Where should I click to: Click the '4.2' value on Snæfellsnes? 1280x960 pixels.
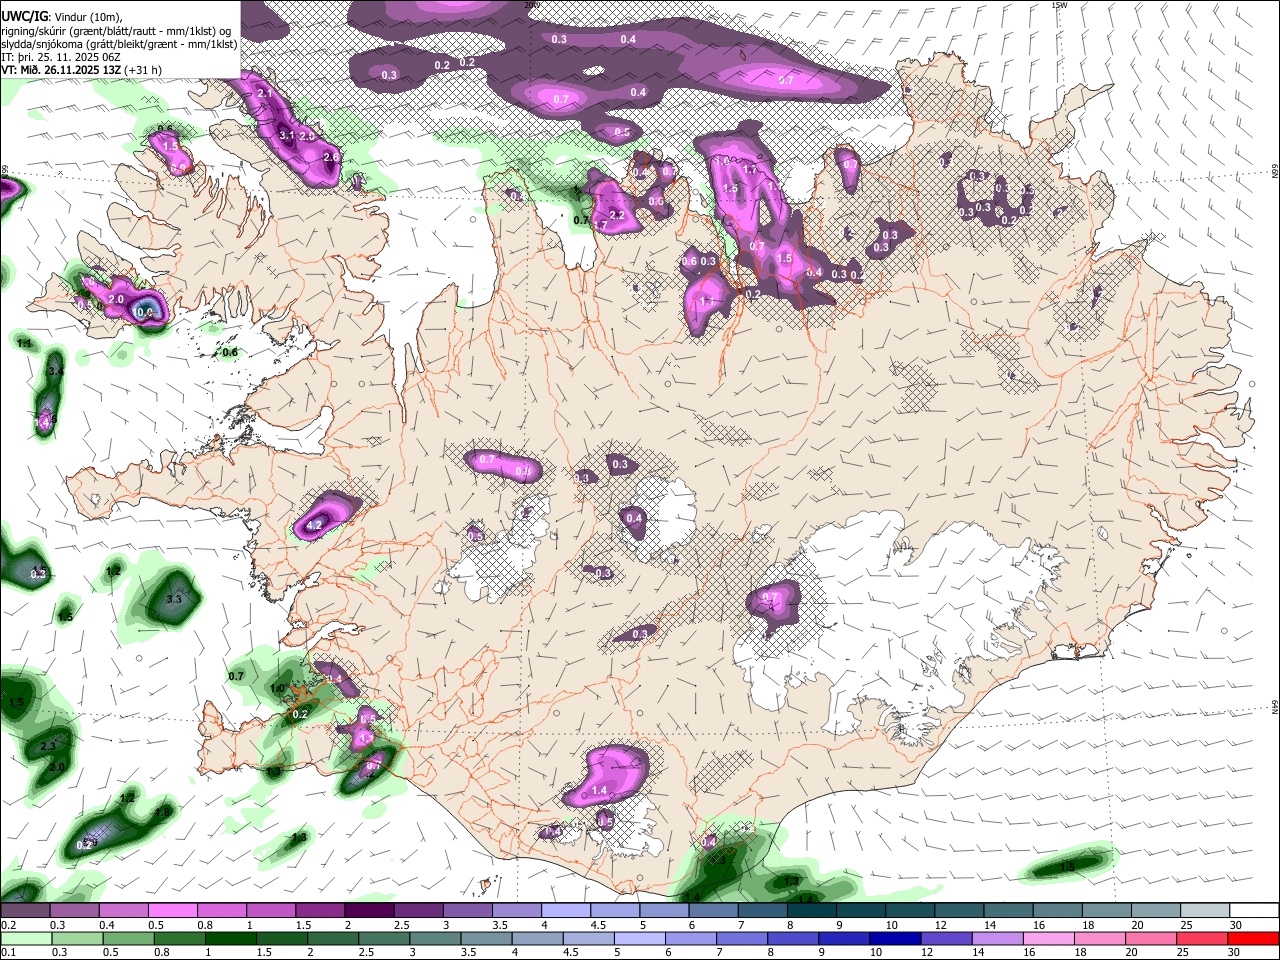(x=314, y=525)
